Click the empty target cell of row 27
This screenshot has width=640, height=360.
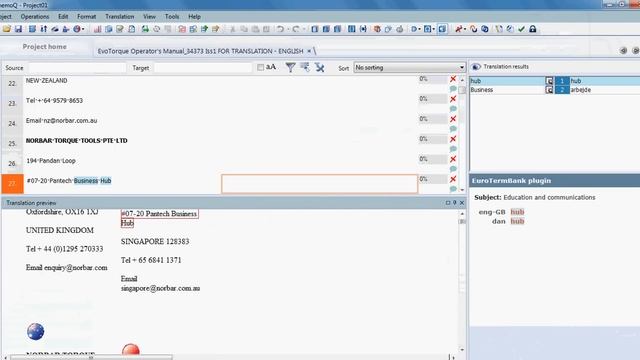[x=320, y=184]
